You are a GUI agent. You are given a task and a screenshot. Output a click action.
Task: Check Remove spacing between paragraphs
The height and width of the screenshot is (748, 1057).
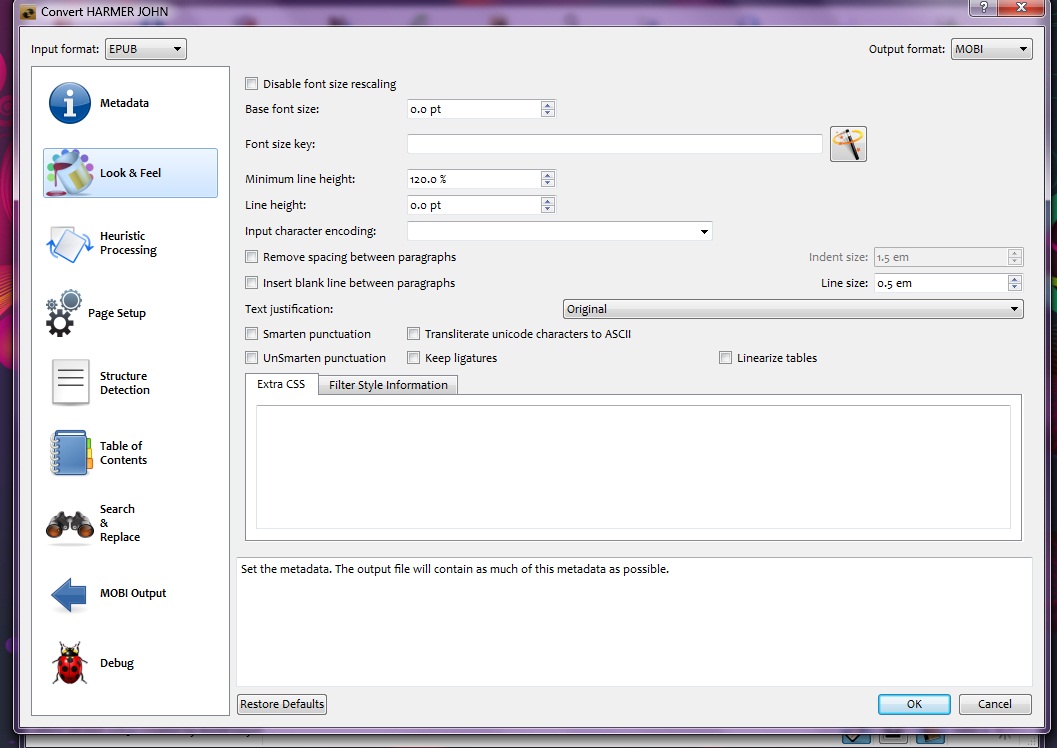pos(251,257)
